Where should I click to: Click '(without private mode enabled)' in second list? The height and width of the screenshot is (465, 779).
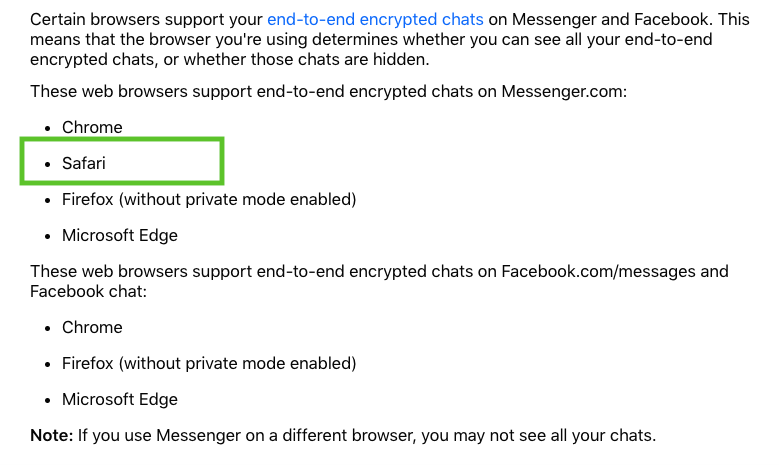point(237,364)
